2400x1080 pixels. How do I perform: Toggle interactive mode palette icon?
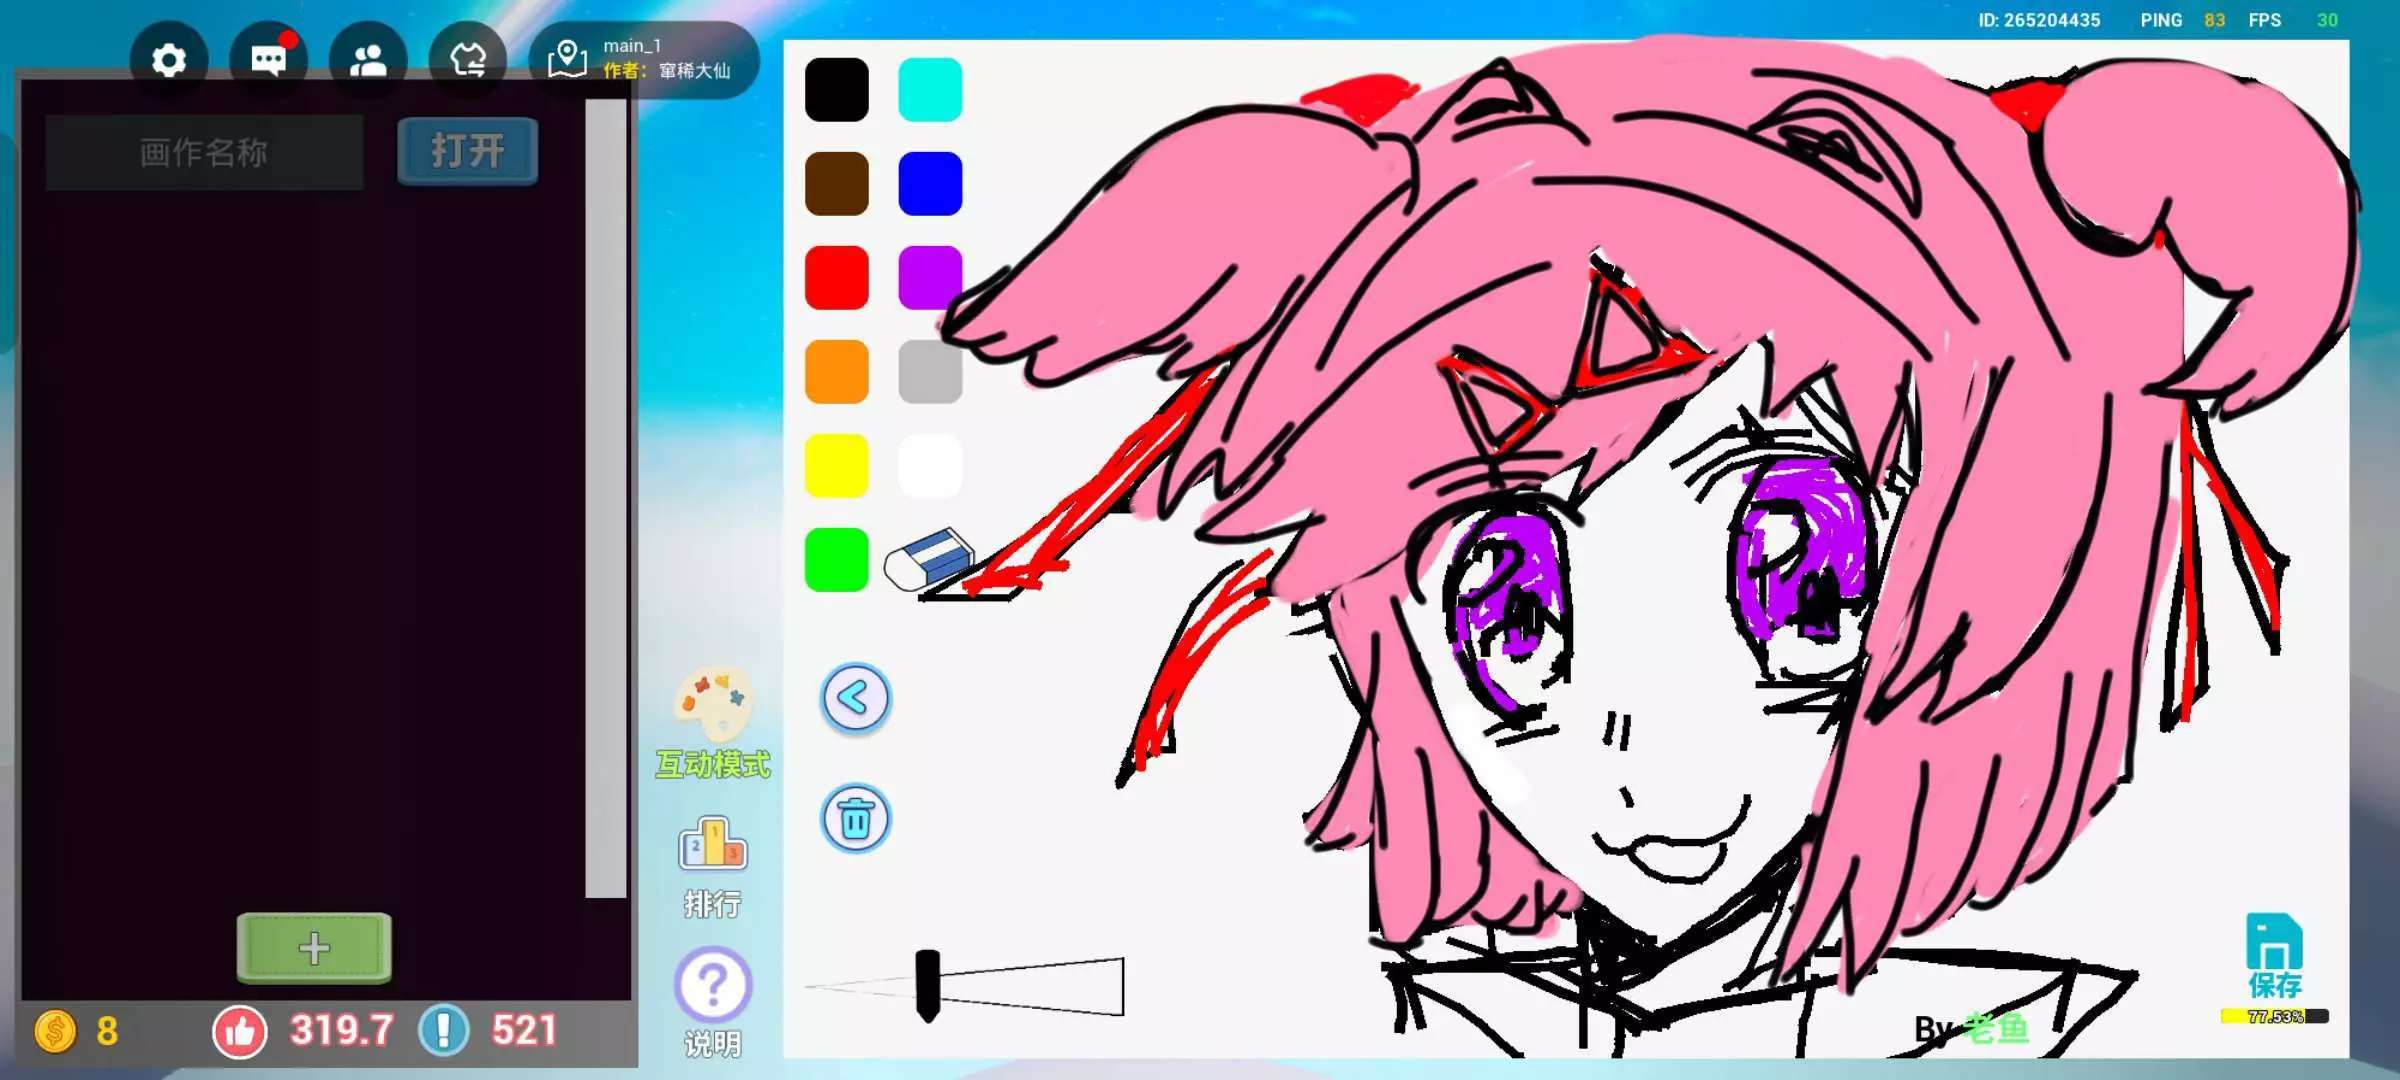713,705
